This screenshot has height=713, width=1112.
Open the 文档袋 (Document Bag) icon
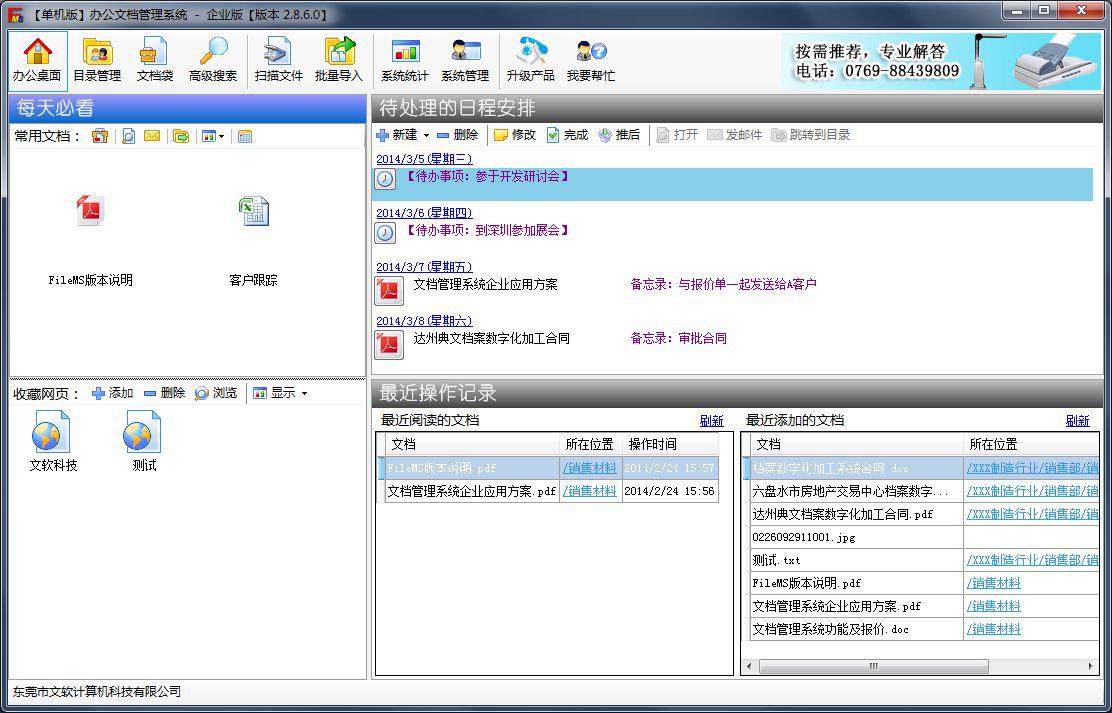tap(153, 58)
